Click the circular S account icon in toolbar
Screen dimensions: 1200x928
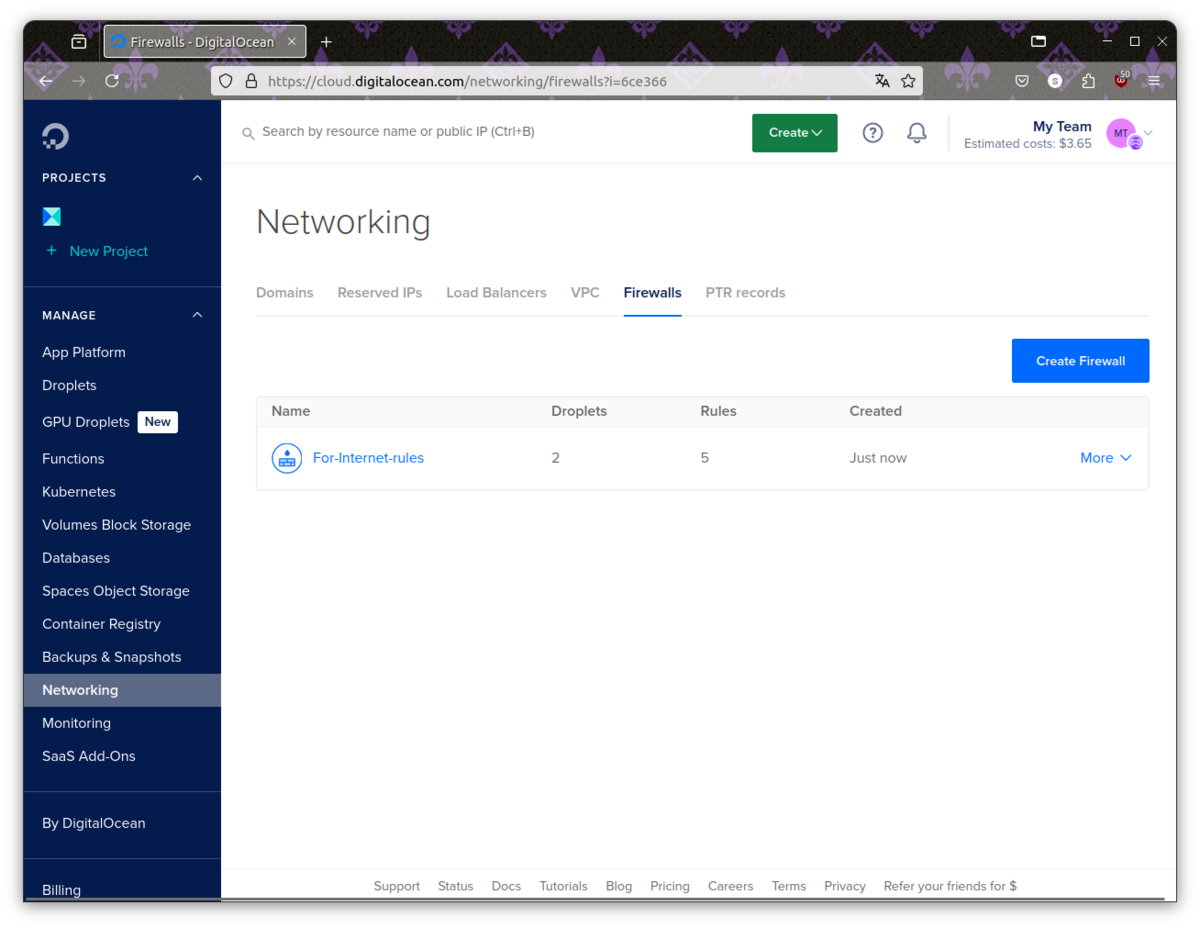(1055, 81)
